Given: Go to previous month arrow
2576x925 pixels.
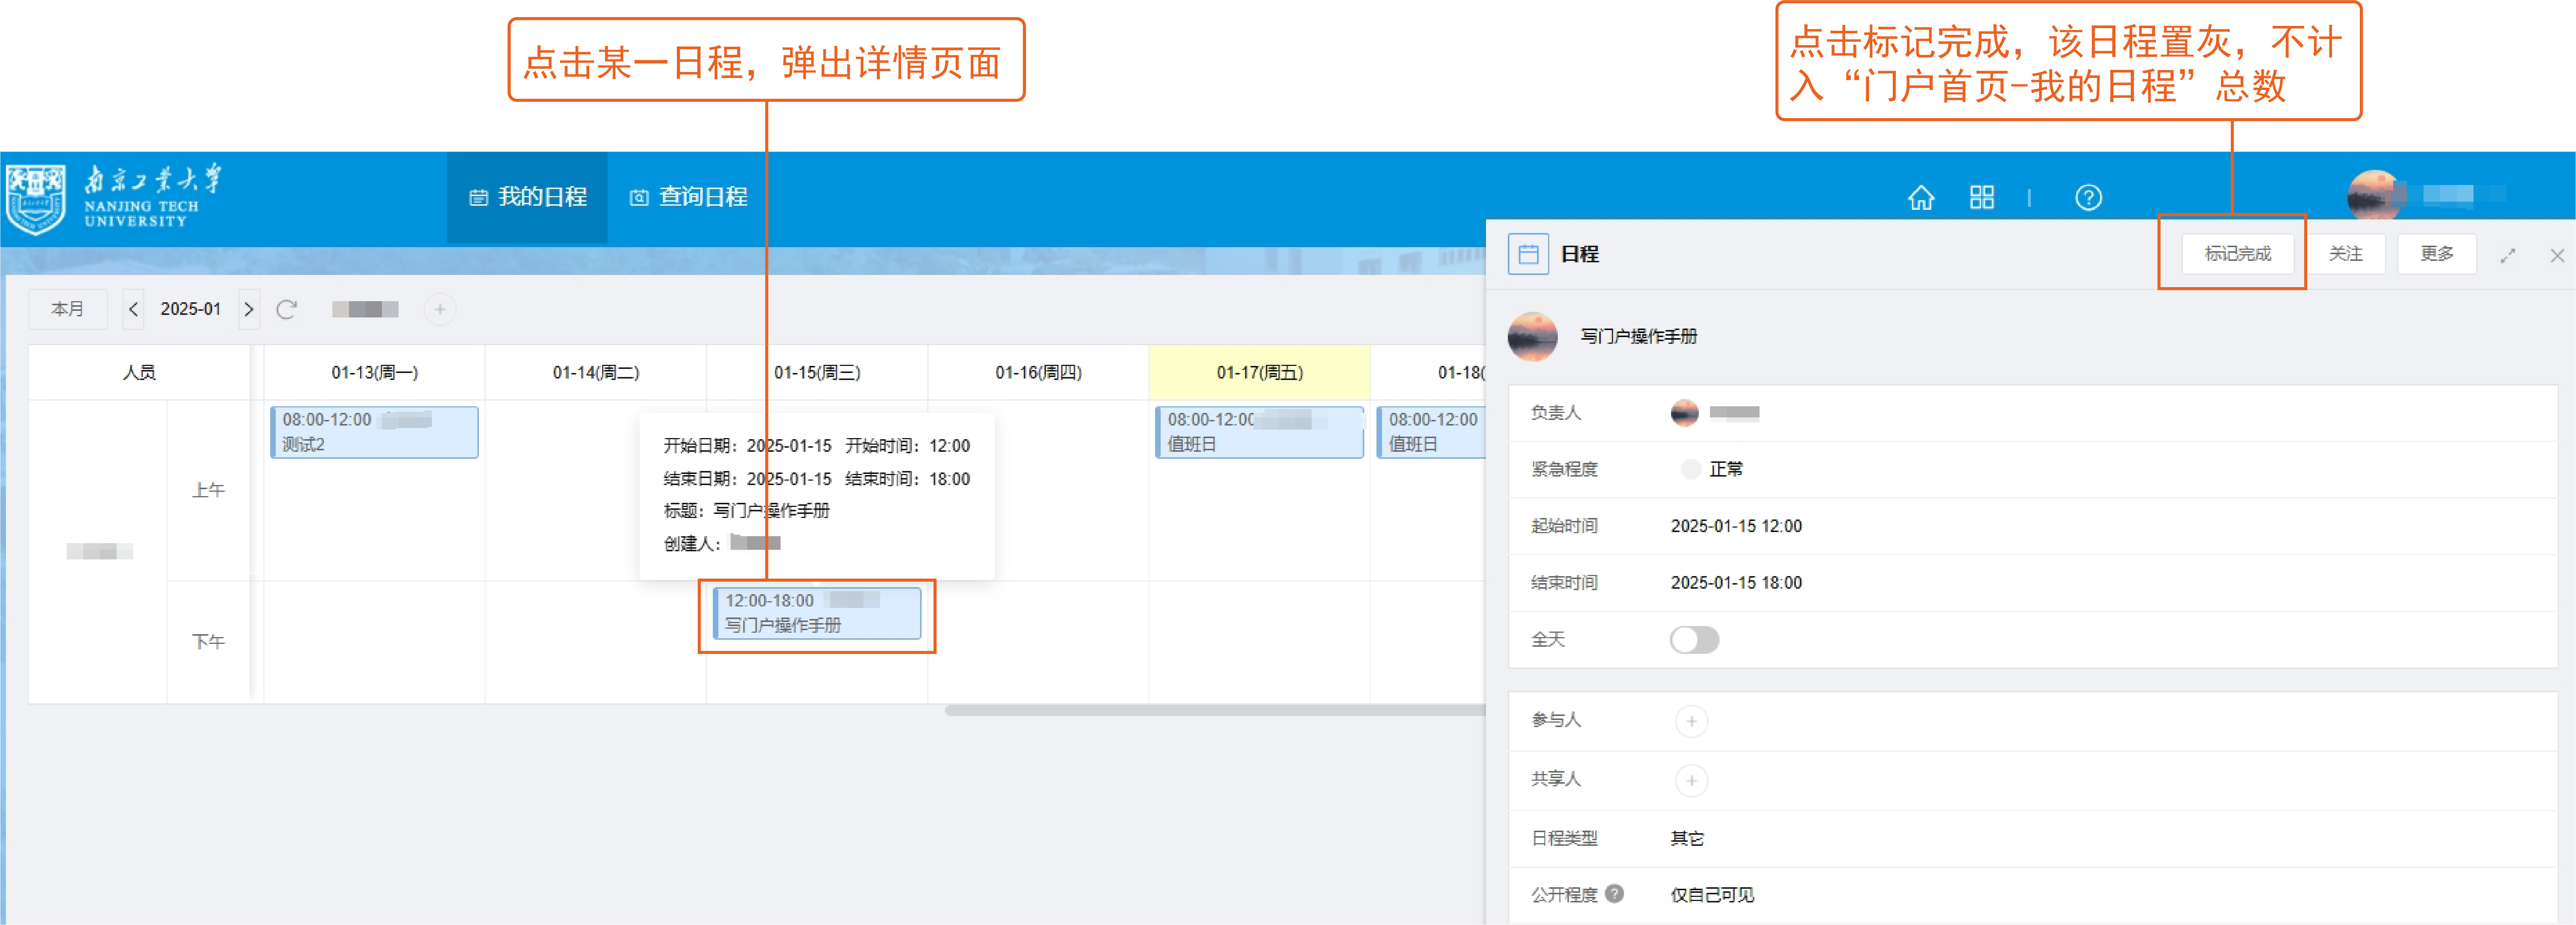Looking at the screenshot, I should click(x=133, y=309).
